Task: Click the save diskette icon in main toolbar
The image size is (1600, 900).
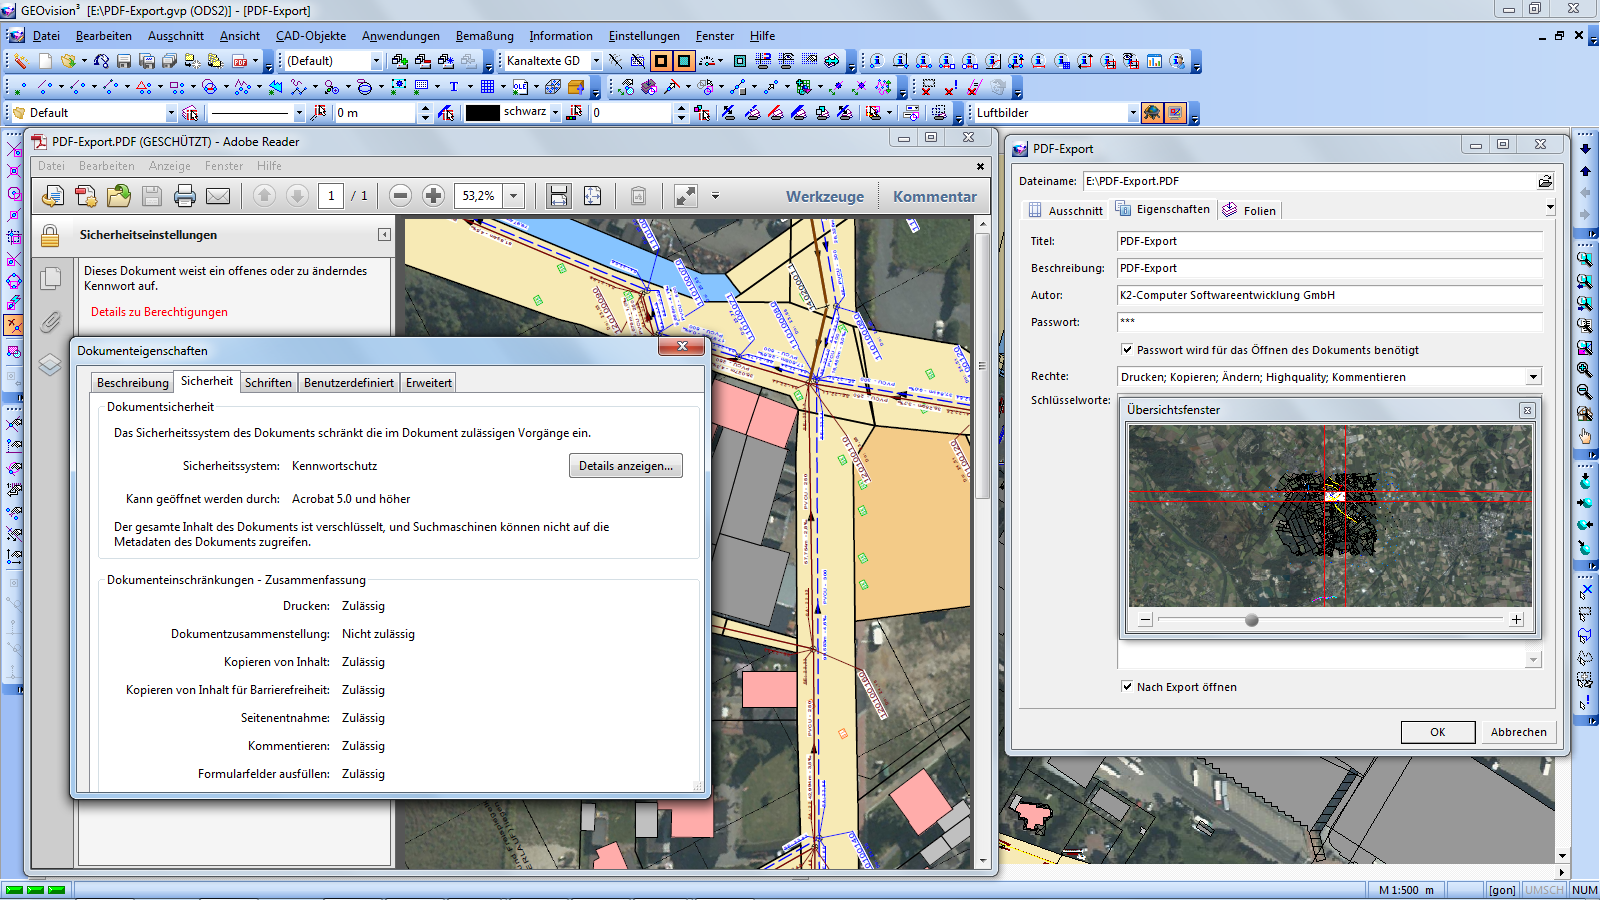Action: point(124,61)
